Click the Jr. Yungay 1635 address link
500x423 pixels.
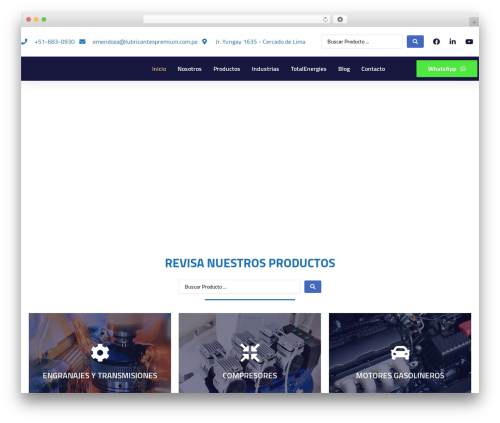260,42
